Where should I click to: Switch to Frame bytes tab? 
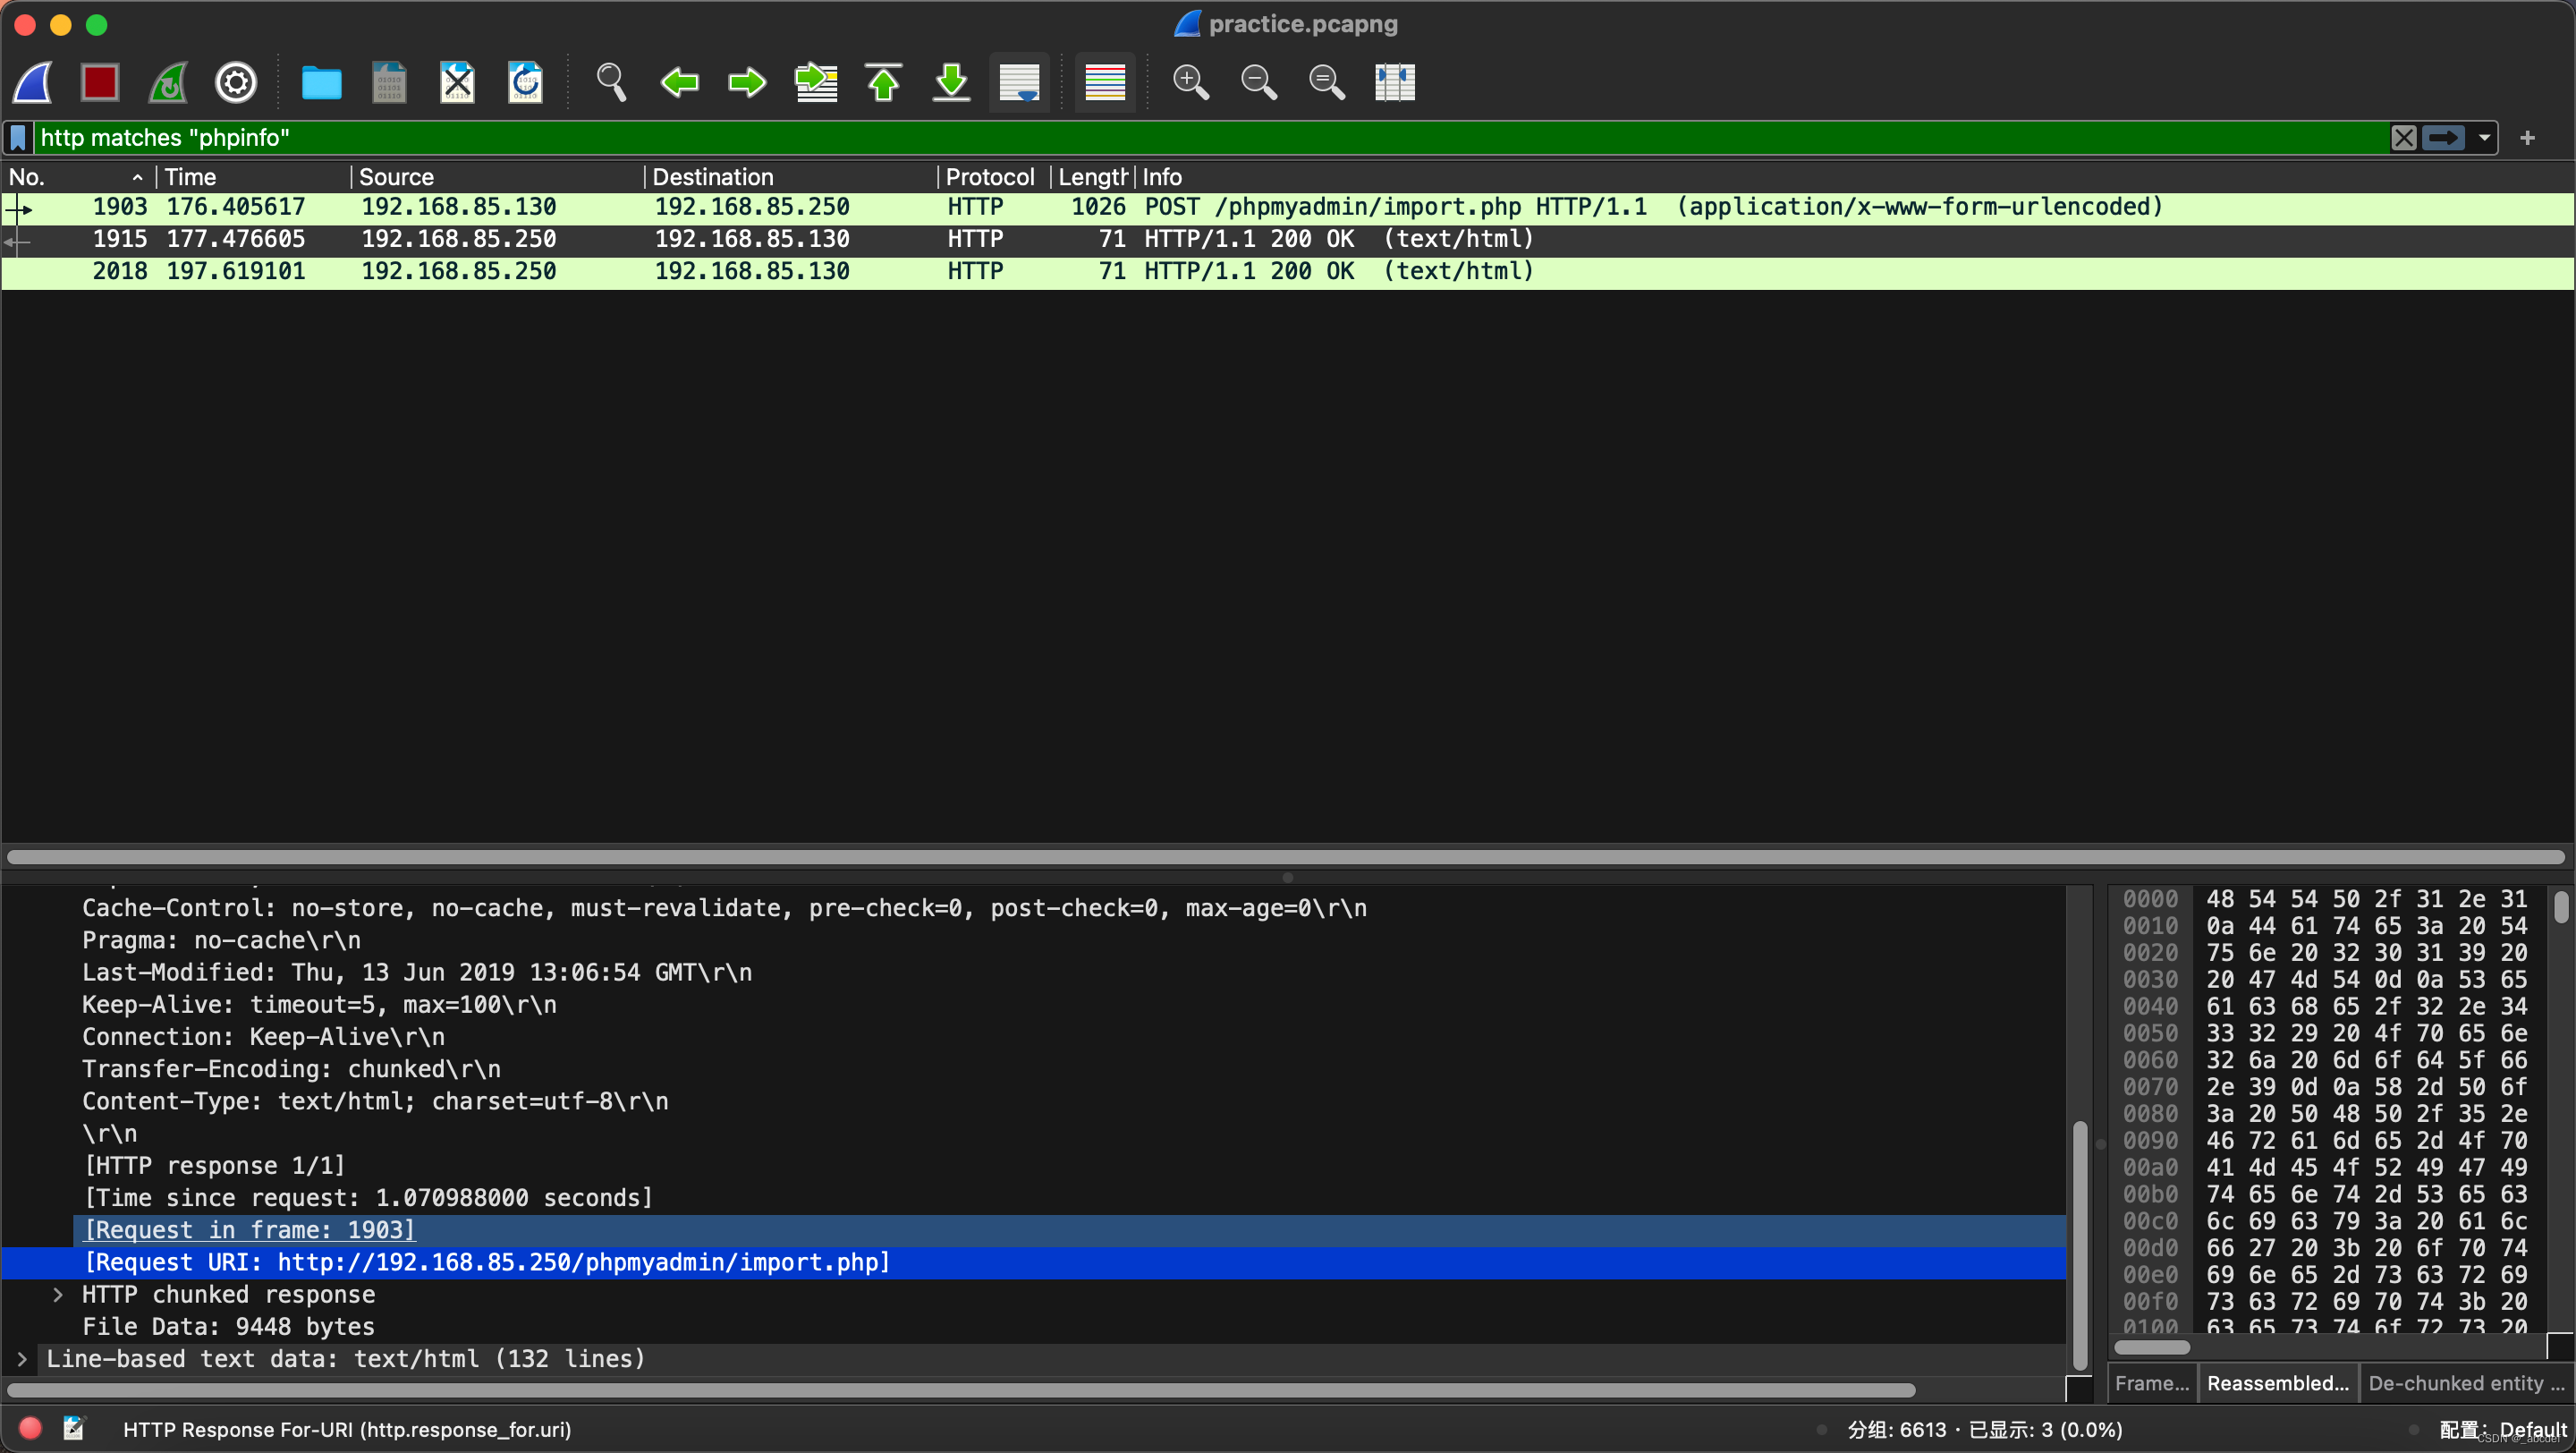pos(2152,1383)
